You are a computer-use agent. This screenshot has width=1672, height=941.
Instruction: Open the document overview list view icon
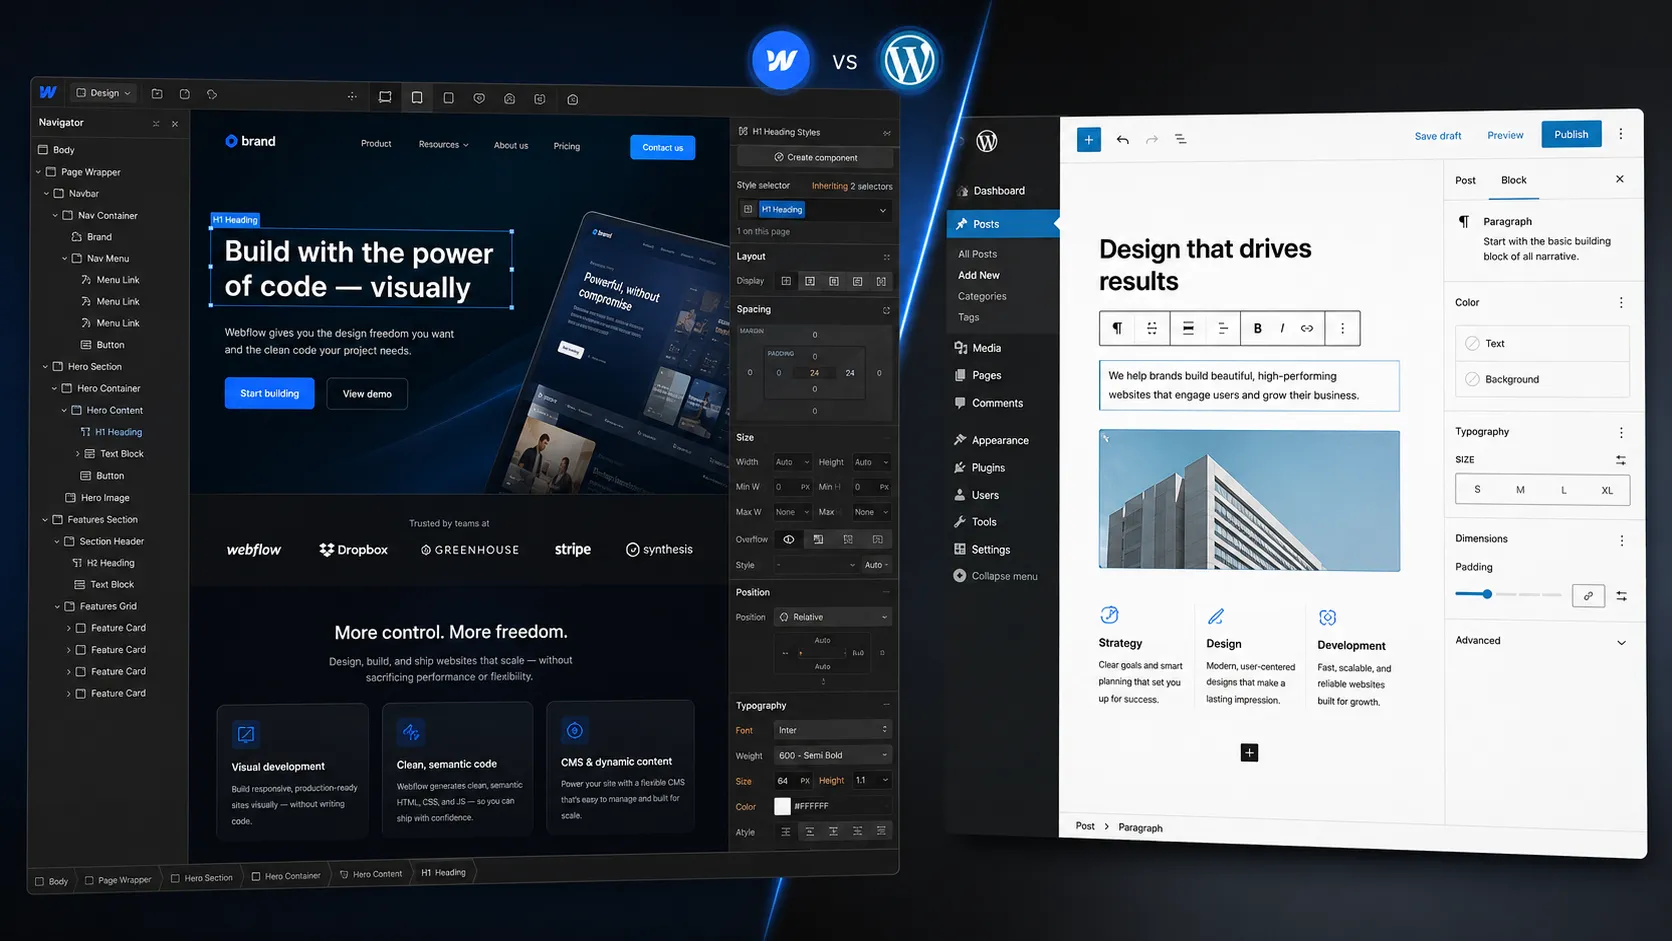pyautogui.click(x=1180, y=139)
